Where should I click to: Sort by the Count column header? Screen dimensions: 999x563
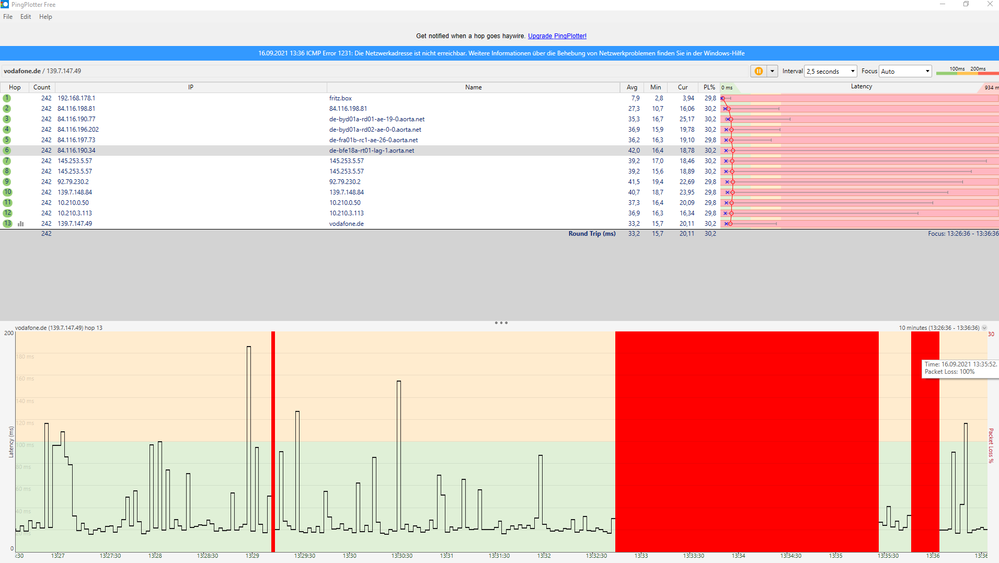[41, 87]
